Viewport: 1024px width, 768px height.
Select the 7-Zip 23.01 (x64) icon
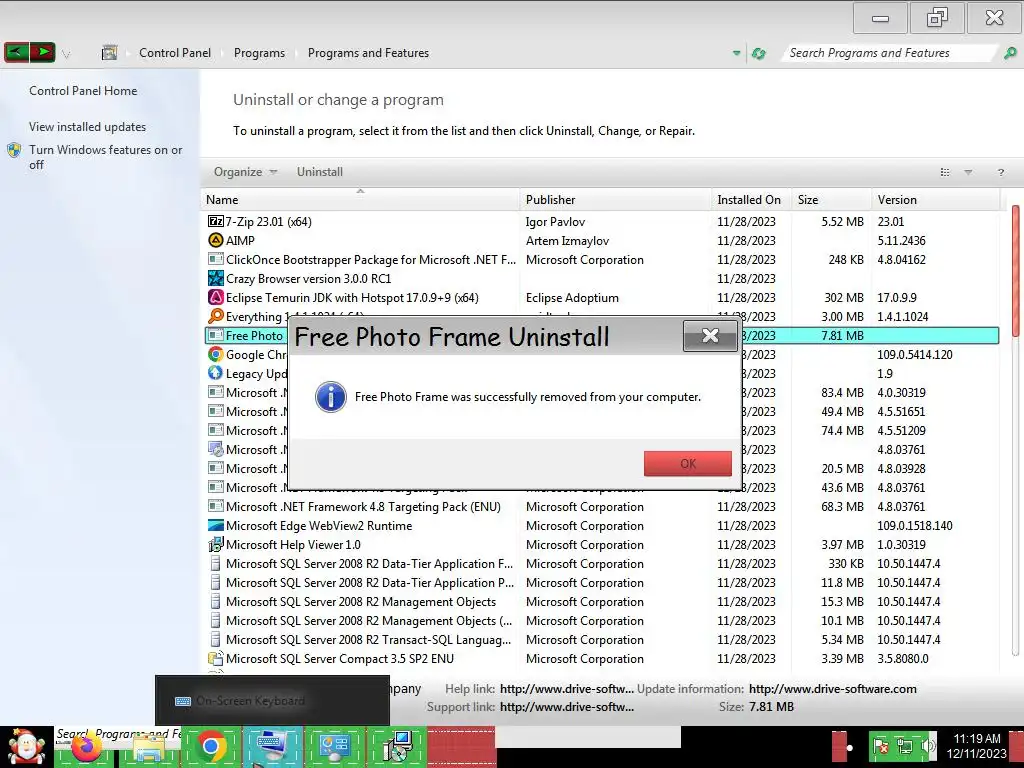216,221
